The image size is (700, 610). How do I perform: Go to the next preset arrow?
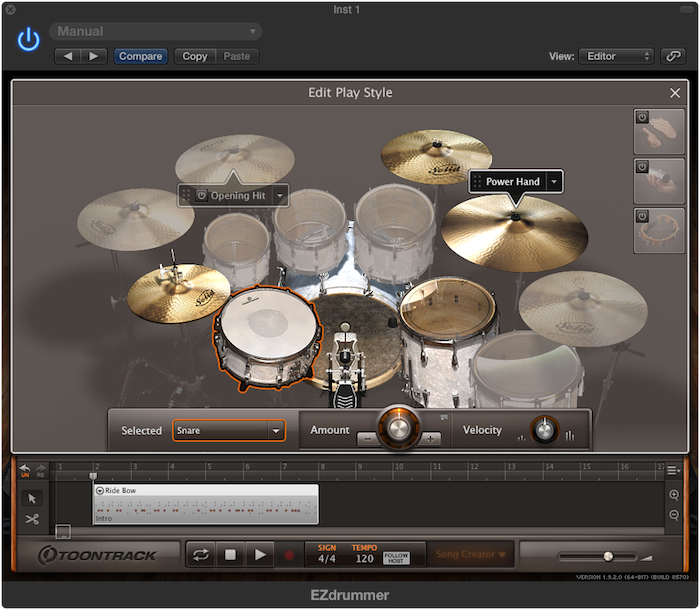pos(94,56)
